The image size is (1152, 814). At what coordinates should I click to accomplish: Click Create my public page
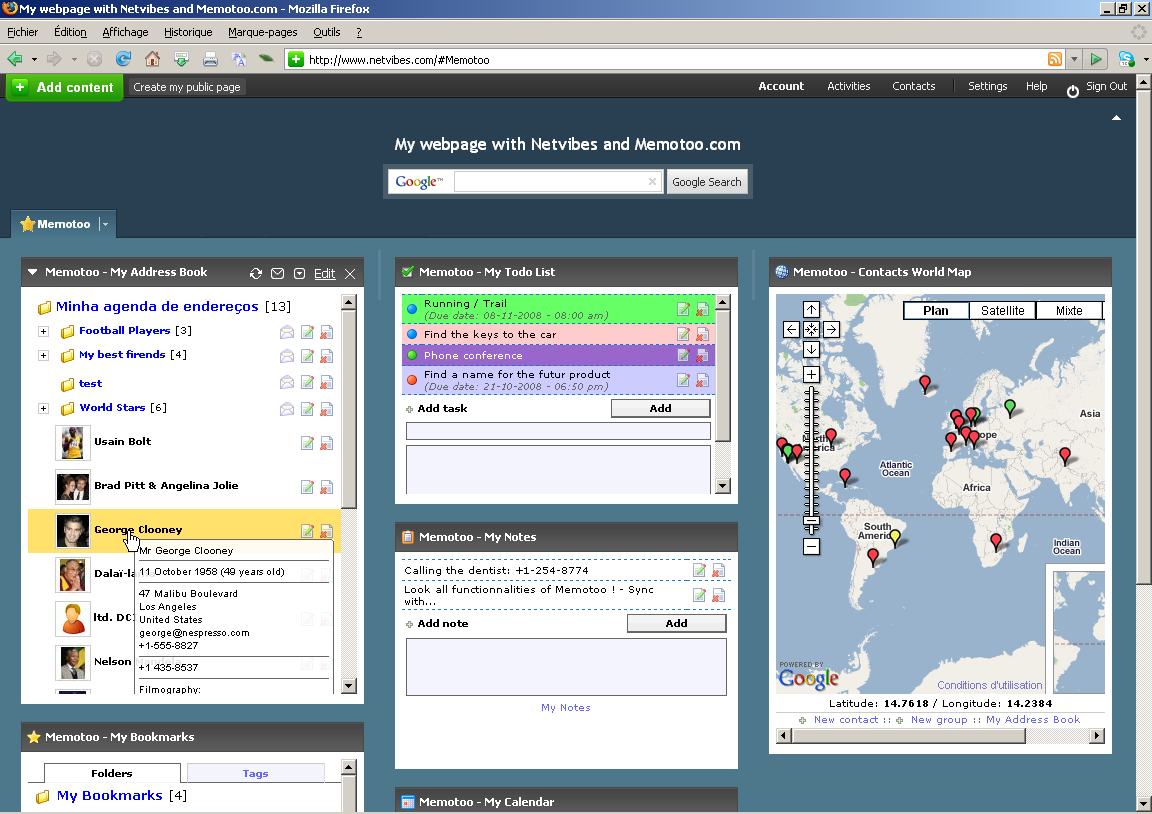click(187, 87)
